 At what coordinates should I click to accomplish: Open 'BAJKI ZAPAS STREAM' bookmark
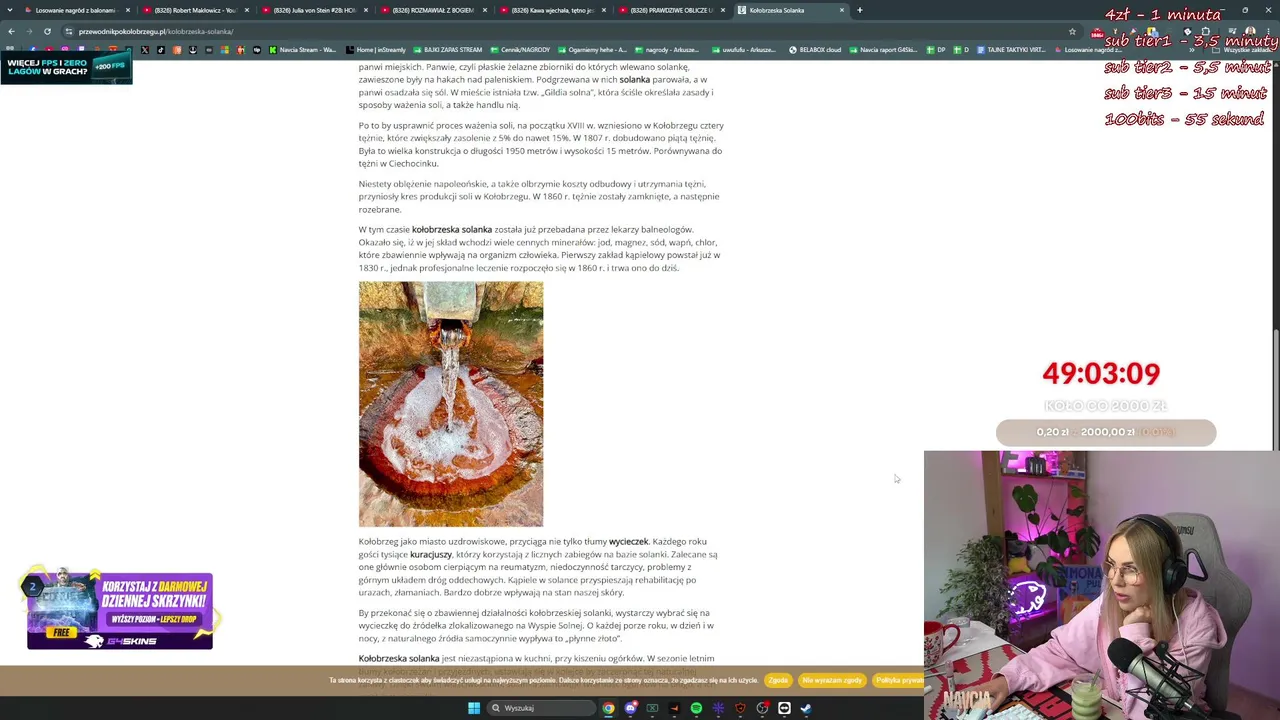pos(447,49)
